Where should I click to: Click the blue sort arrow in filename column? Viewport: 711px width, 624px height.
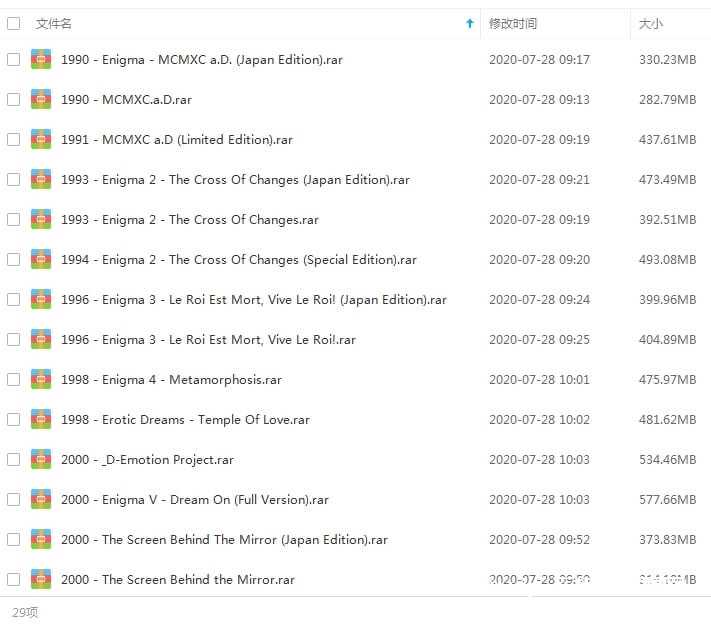(470, 23)
